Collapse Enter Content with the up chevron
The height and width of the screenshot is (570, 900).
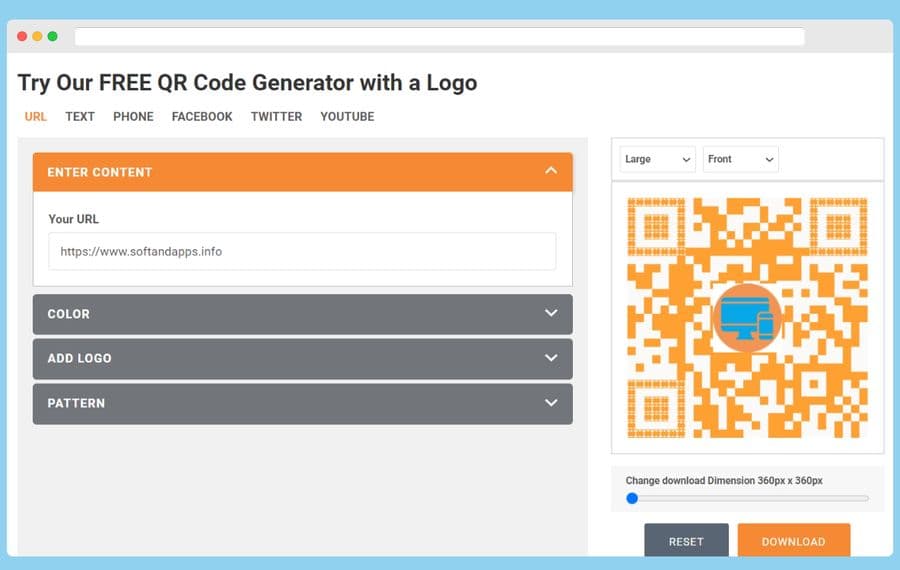tap(551, 170)
